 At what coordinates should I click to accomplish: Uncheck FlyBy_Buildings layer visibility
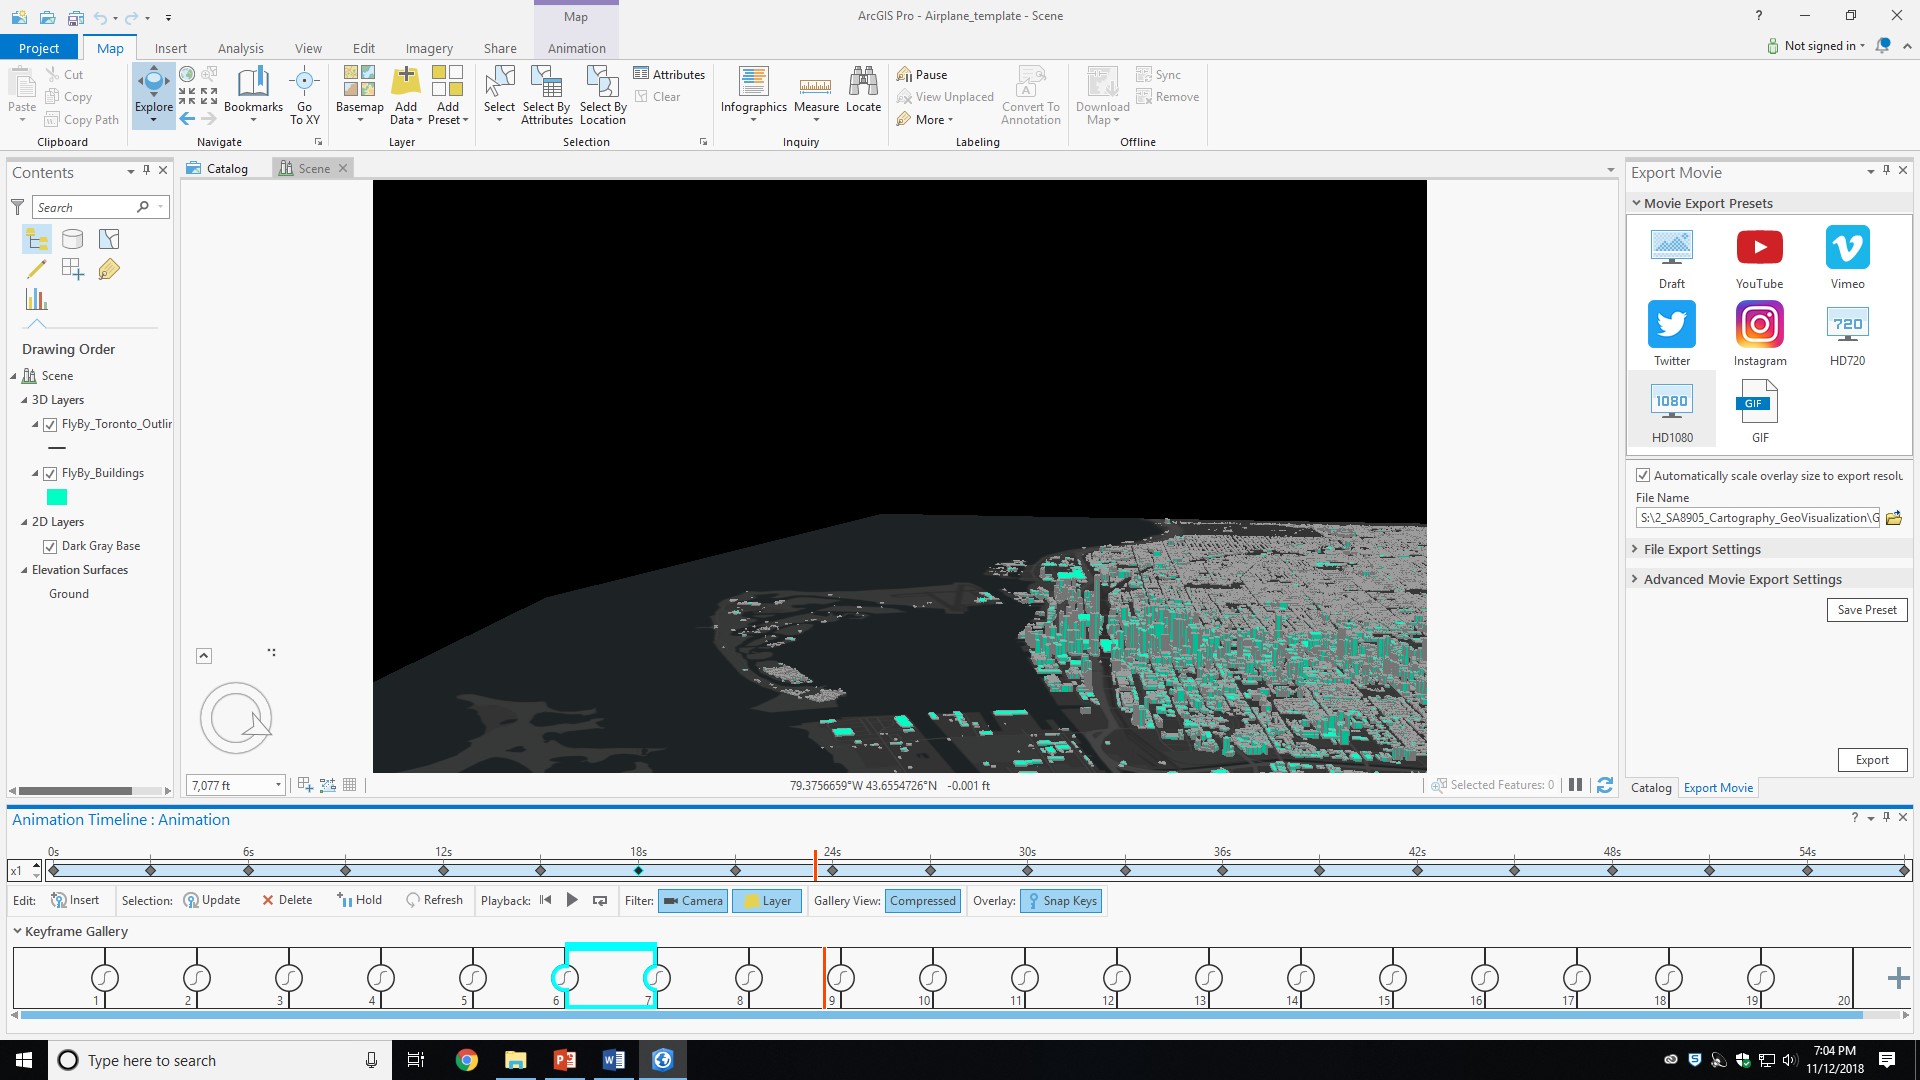pyautogui.click(x=51, y=473)
